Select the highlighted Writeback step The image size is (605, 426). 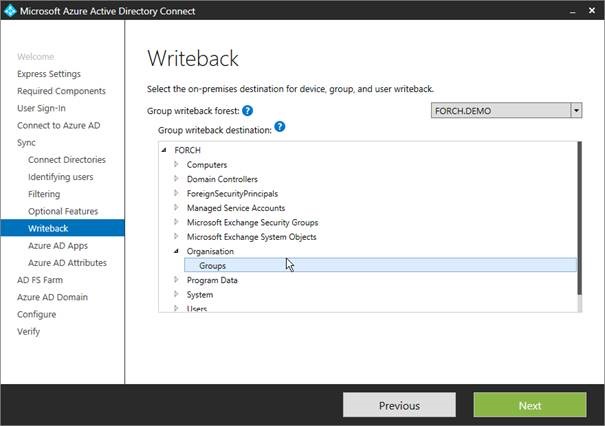coord(63,228)
